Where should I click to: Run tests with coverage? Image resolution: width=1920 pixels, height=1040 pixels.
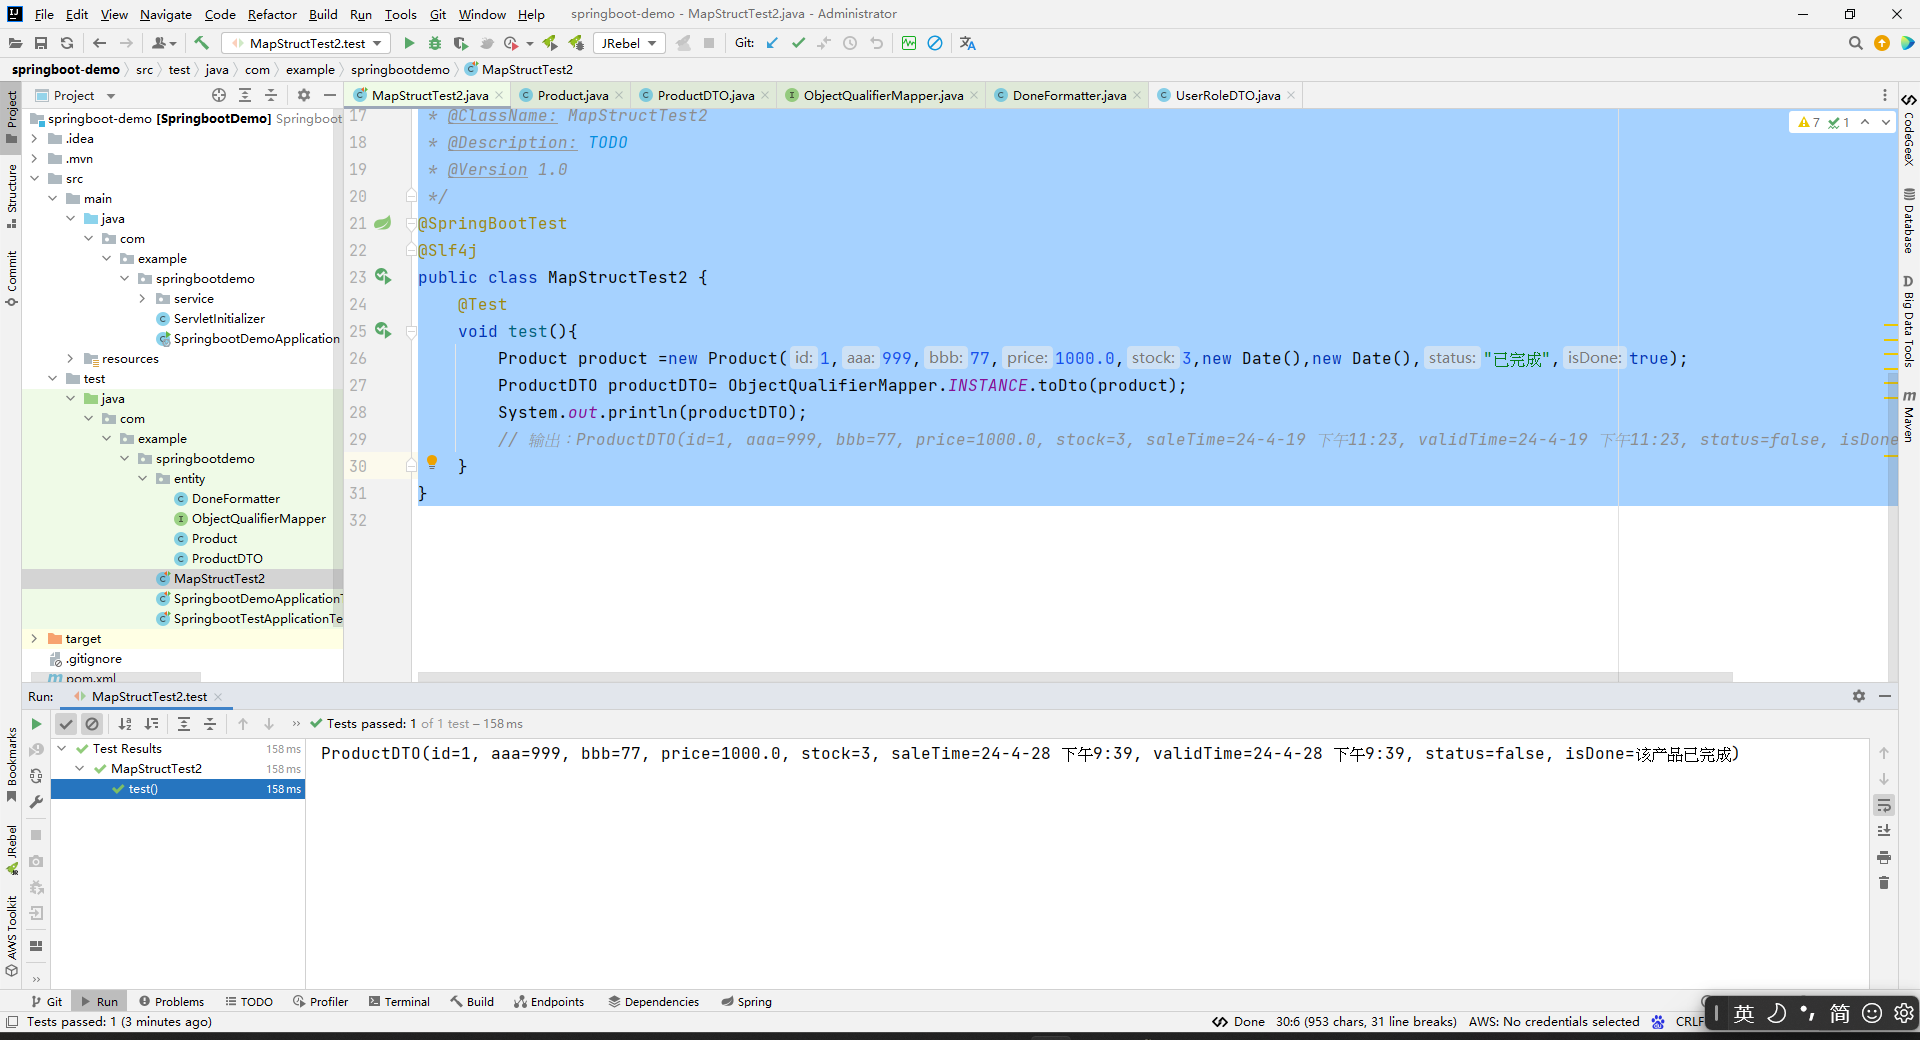pyautogui.click(x=459, y=43)
